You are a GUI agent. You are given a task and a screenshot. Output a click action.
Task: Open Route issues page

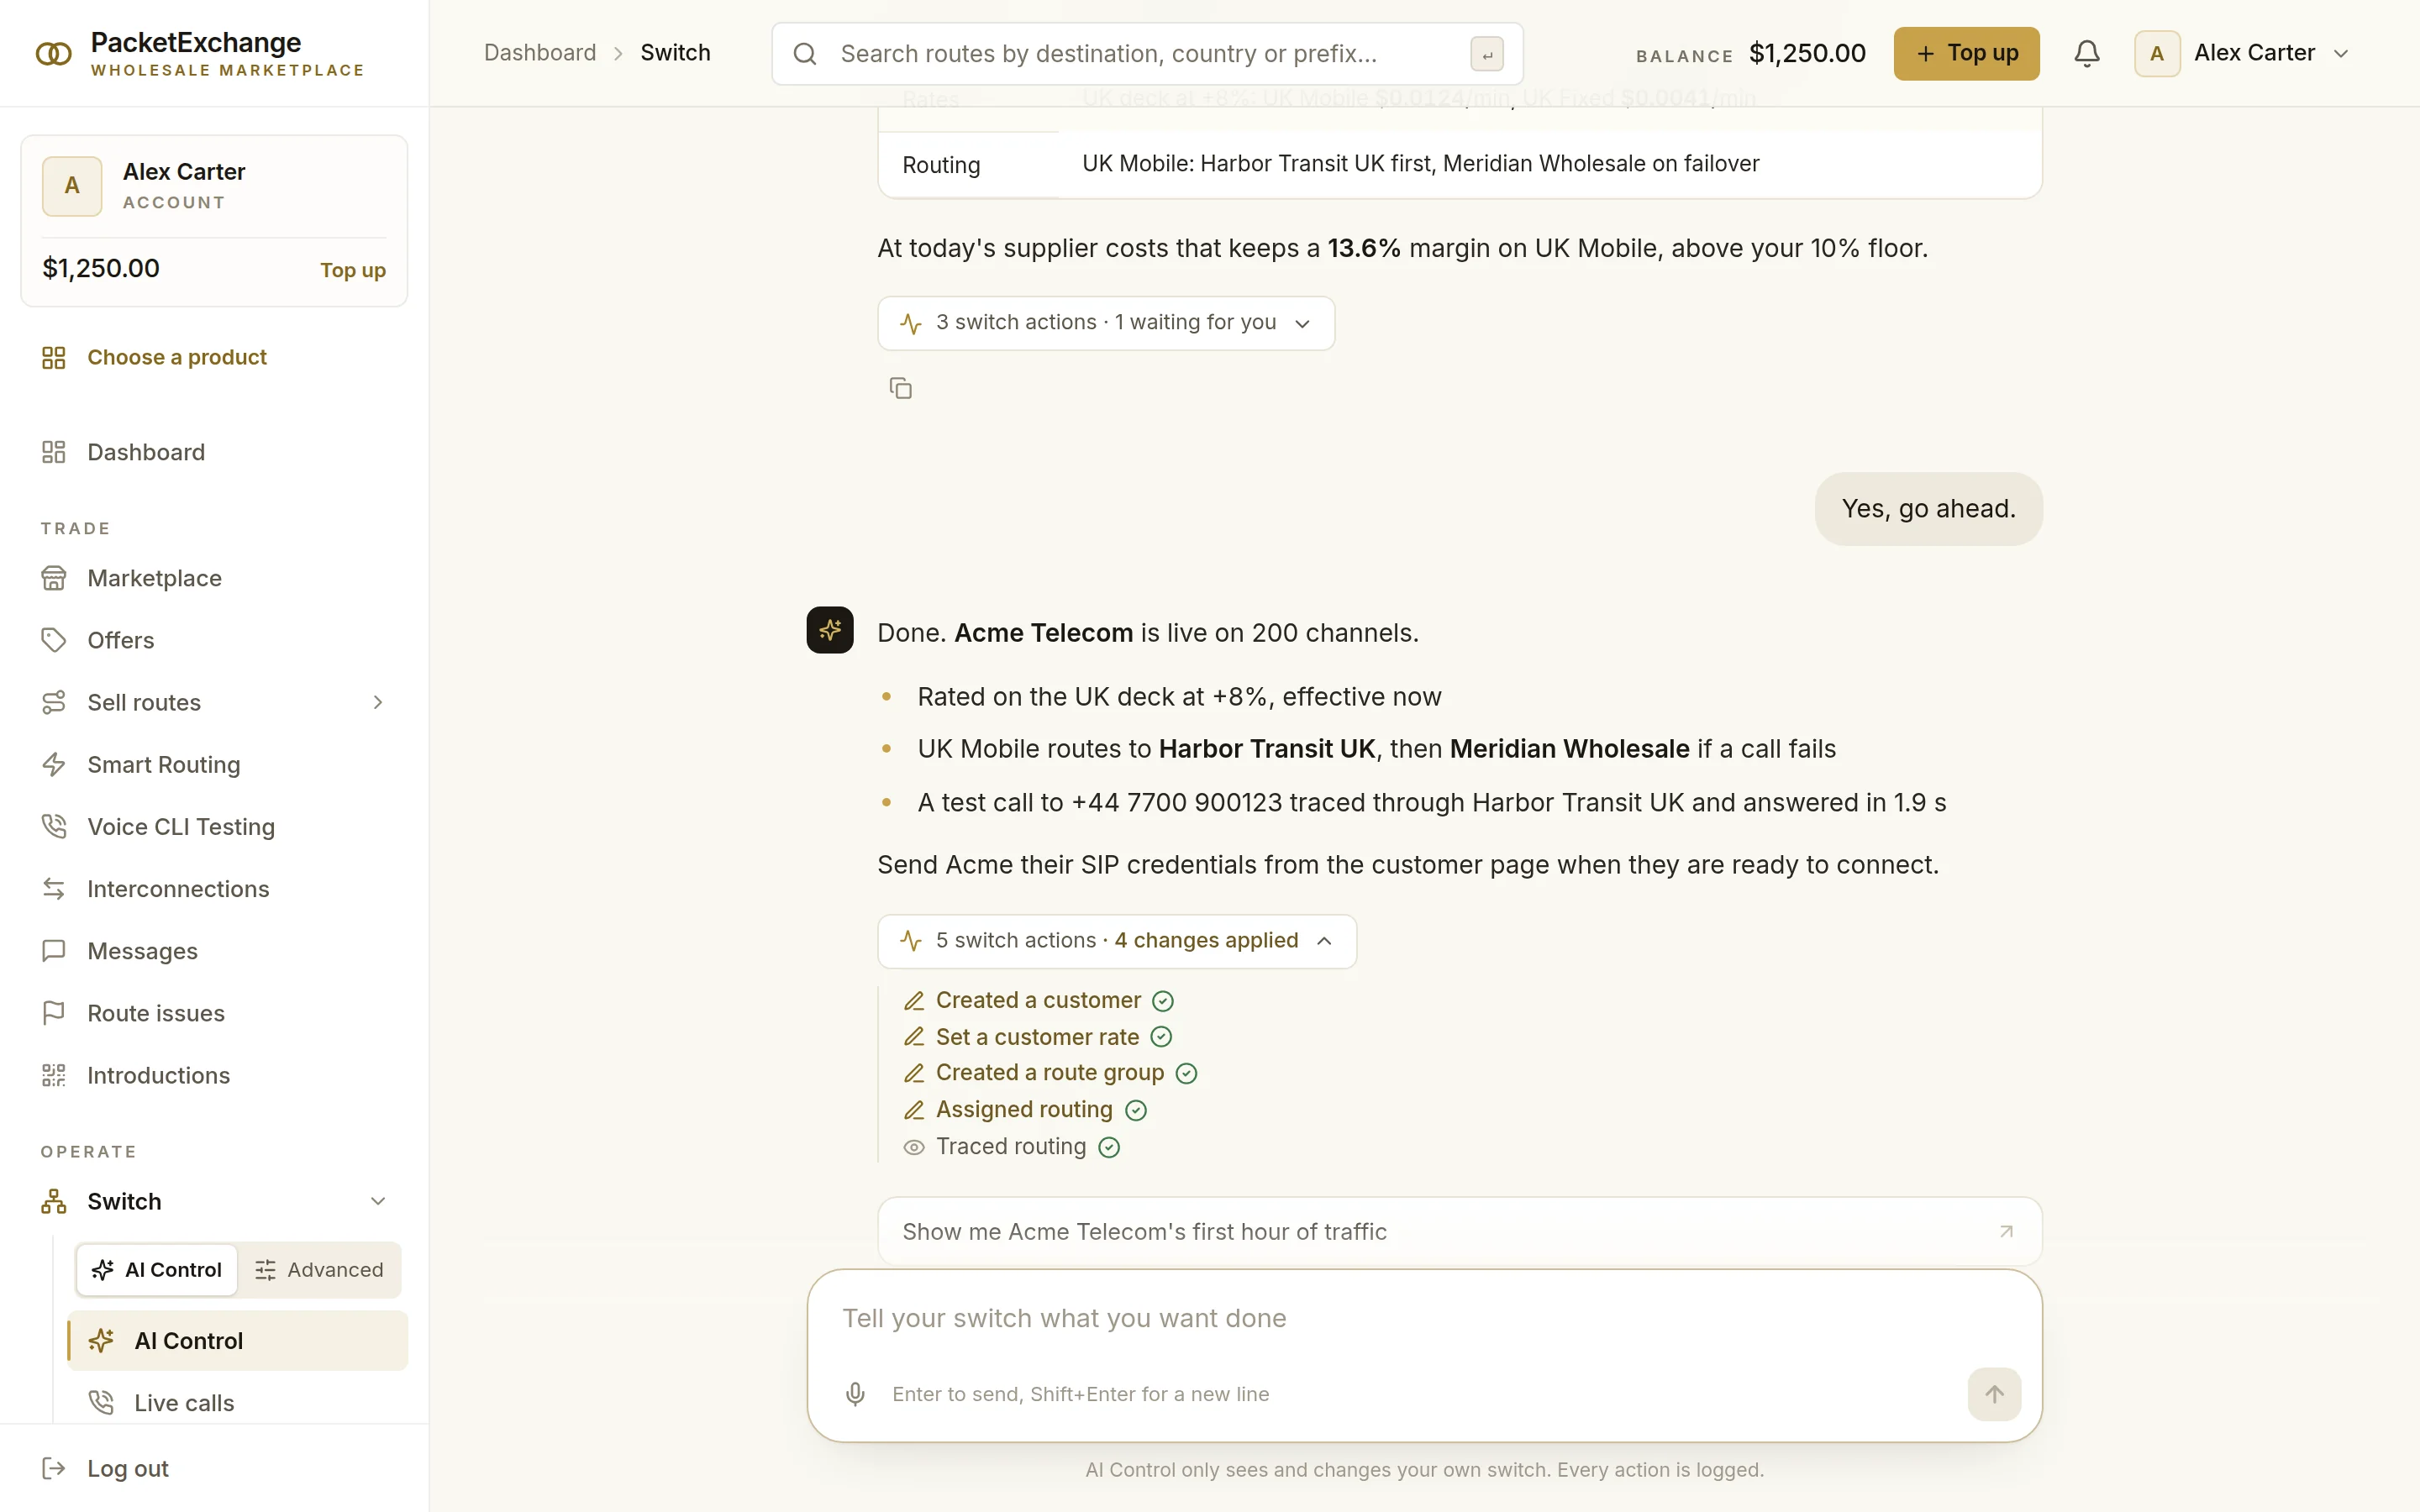(x=214, y=1013)
